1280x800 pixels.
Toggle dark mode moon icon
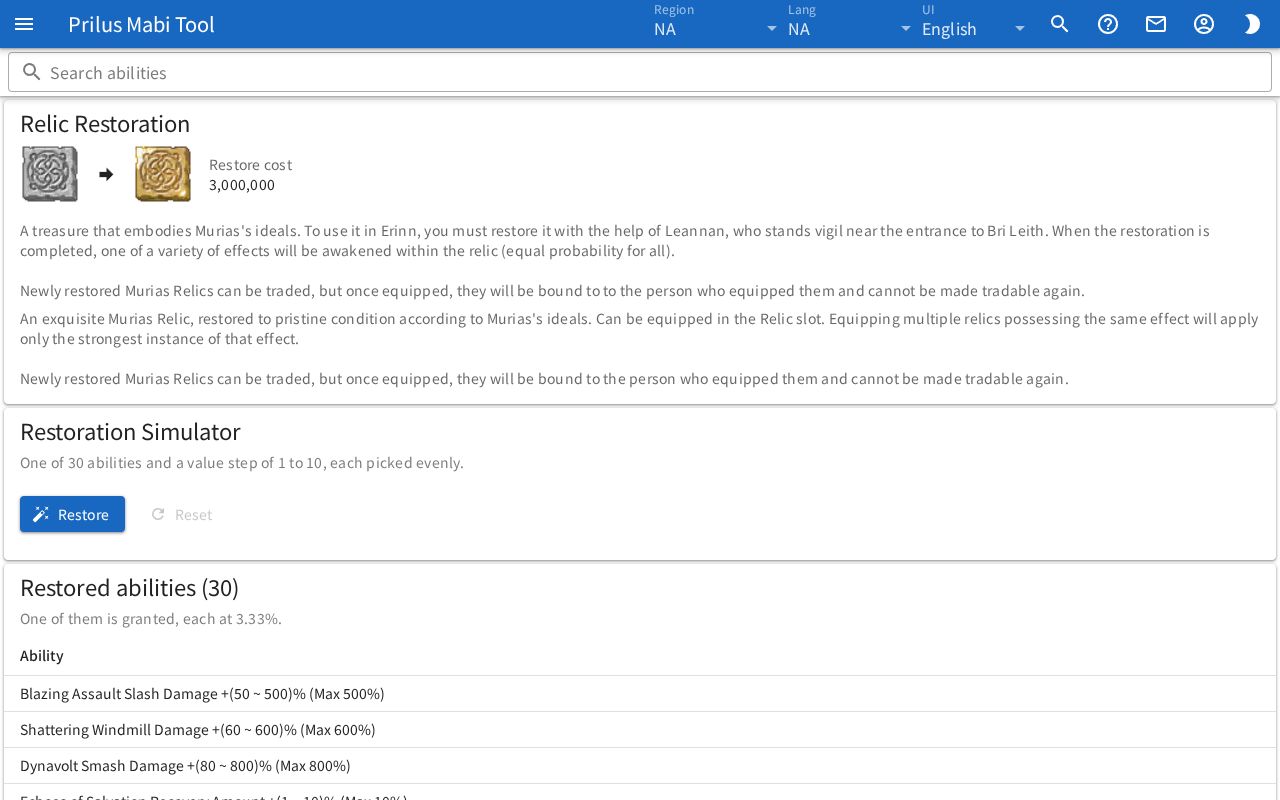(1252, 24)
